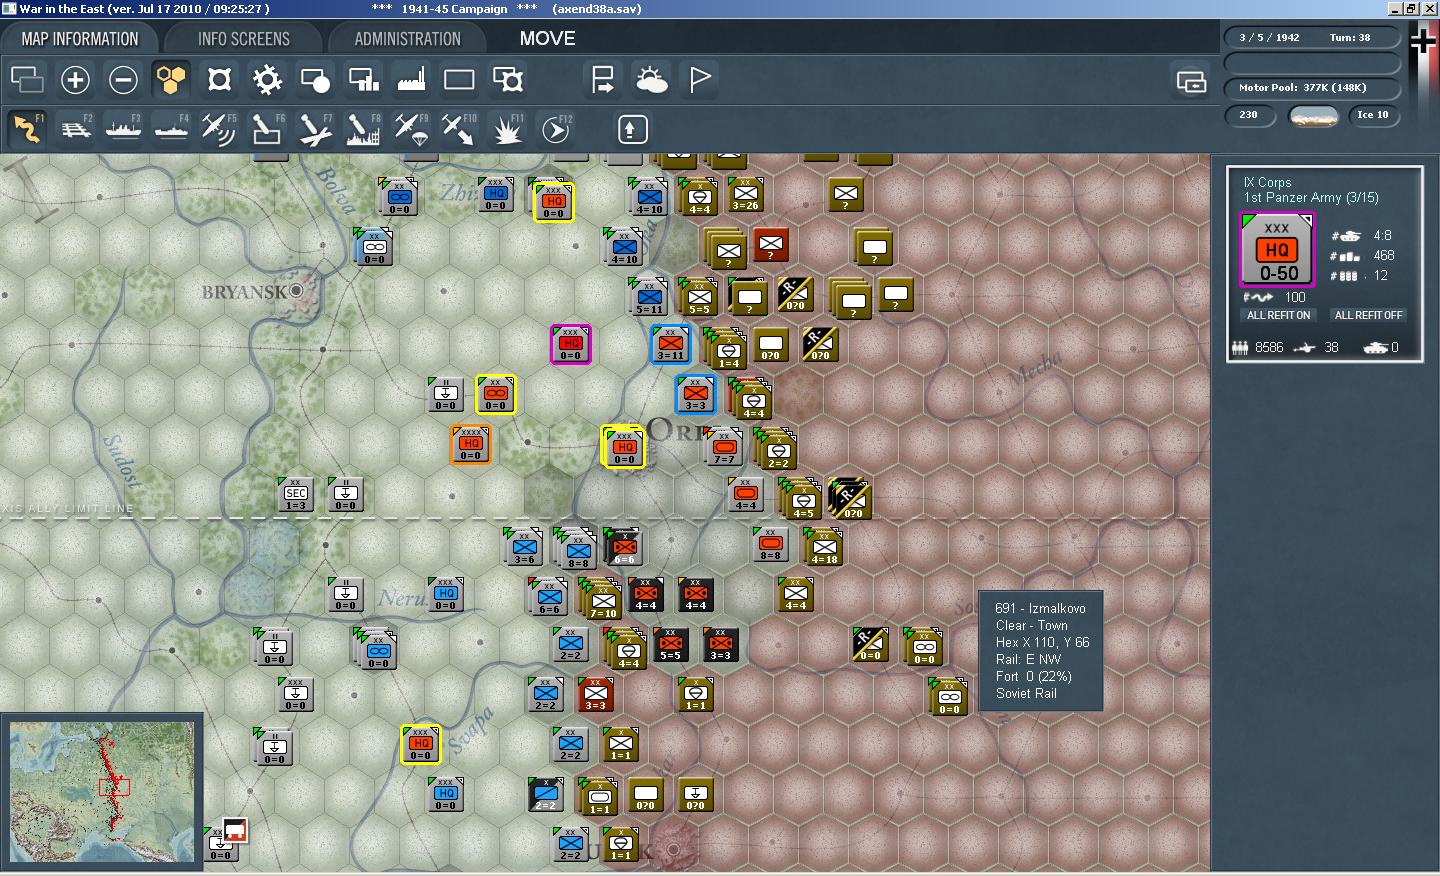Toggle the rectangle-with-circle overlay icon
The image size is (1440, 876).
click(x=315, y=79)
